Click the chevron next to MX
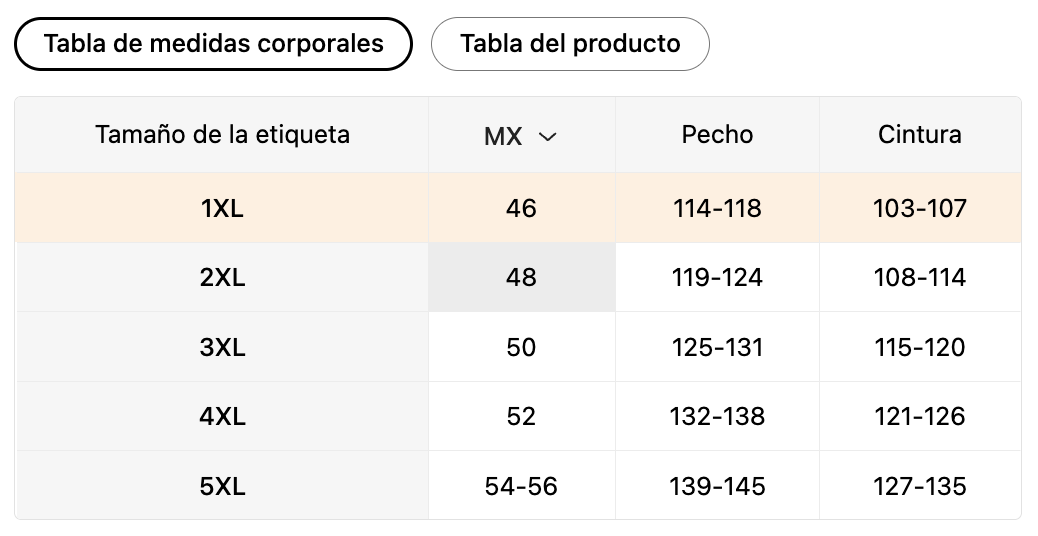Image resolution: width=1038 pixels, height=536 pixels. click(x=547, y=137)
